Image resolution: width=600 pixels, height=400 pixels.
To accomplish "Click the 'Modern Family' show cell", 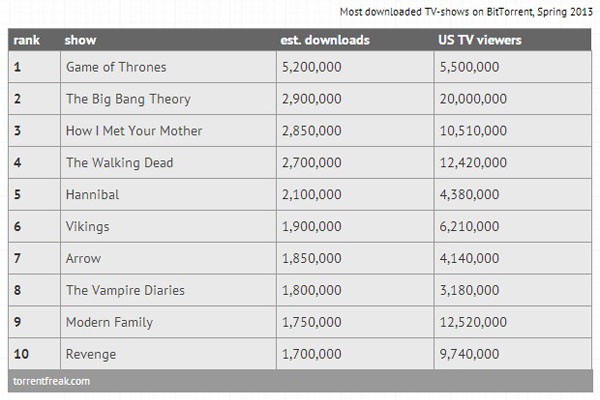I will click(109, 323).
